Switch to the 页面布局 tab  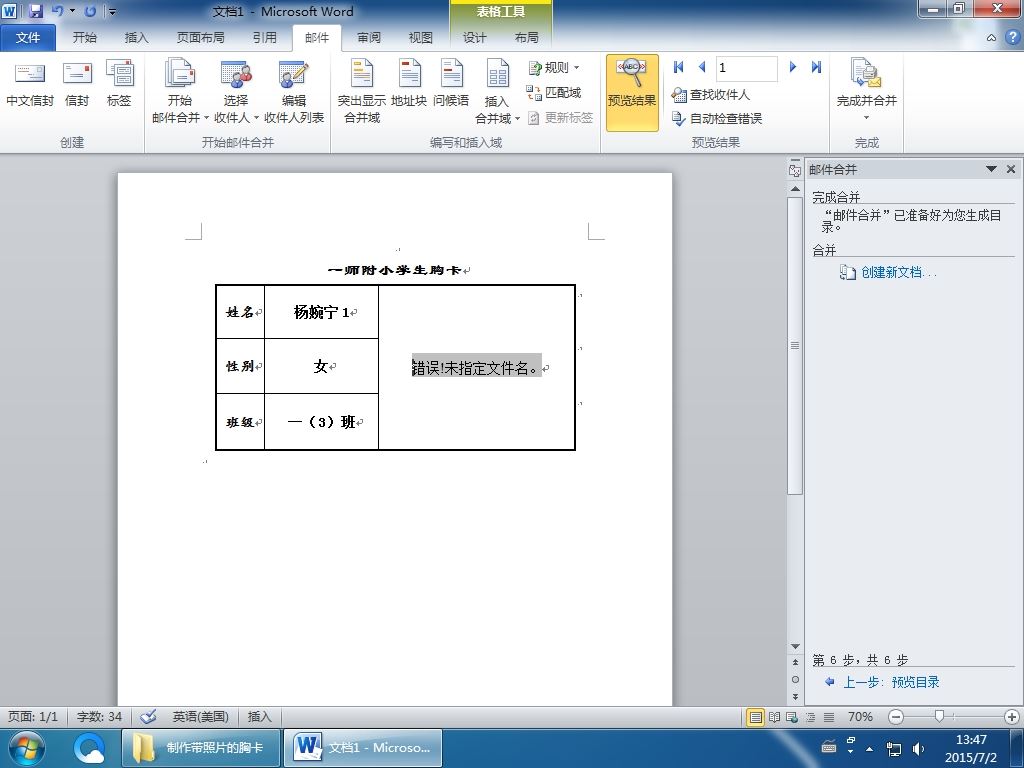(x=200, y=38)
